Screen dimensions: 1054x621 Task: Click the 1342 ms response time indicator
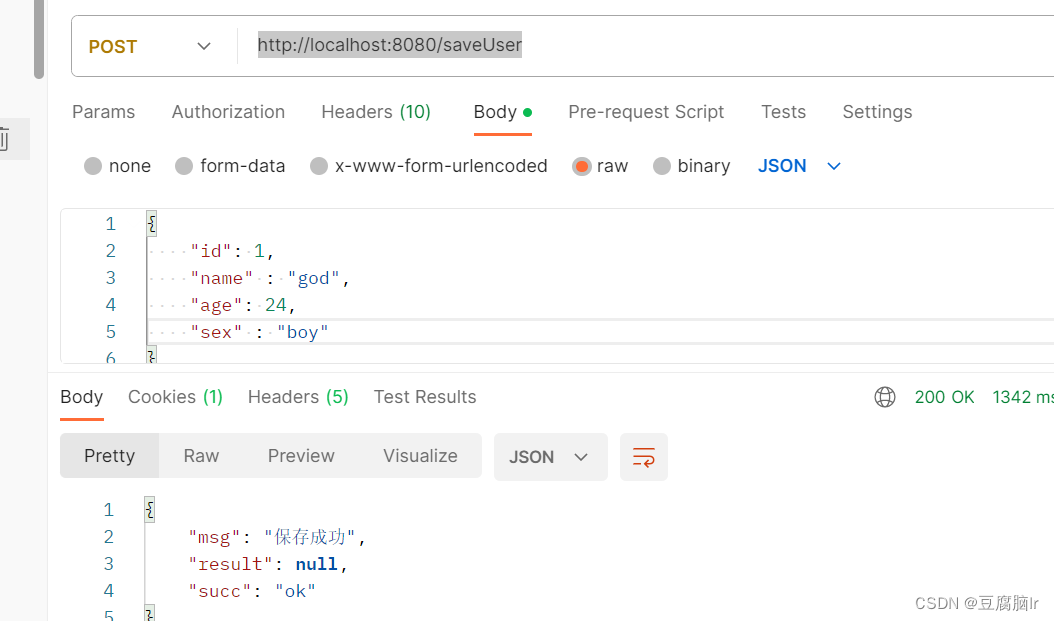pos(1021,397)
